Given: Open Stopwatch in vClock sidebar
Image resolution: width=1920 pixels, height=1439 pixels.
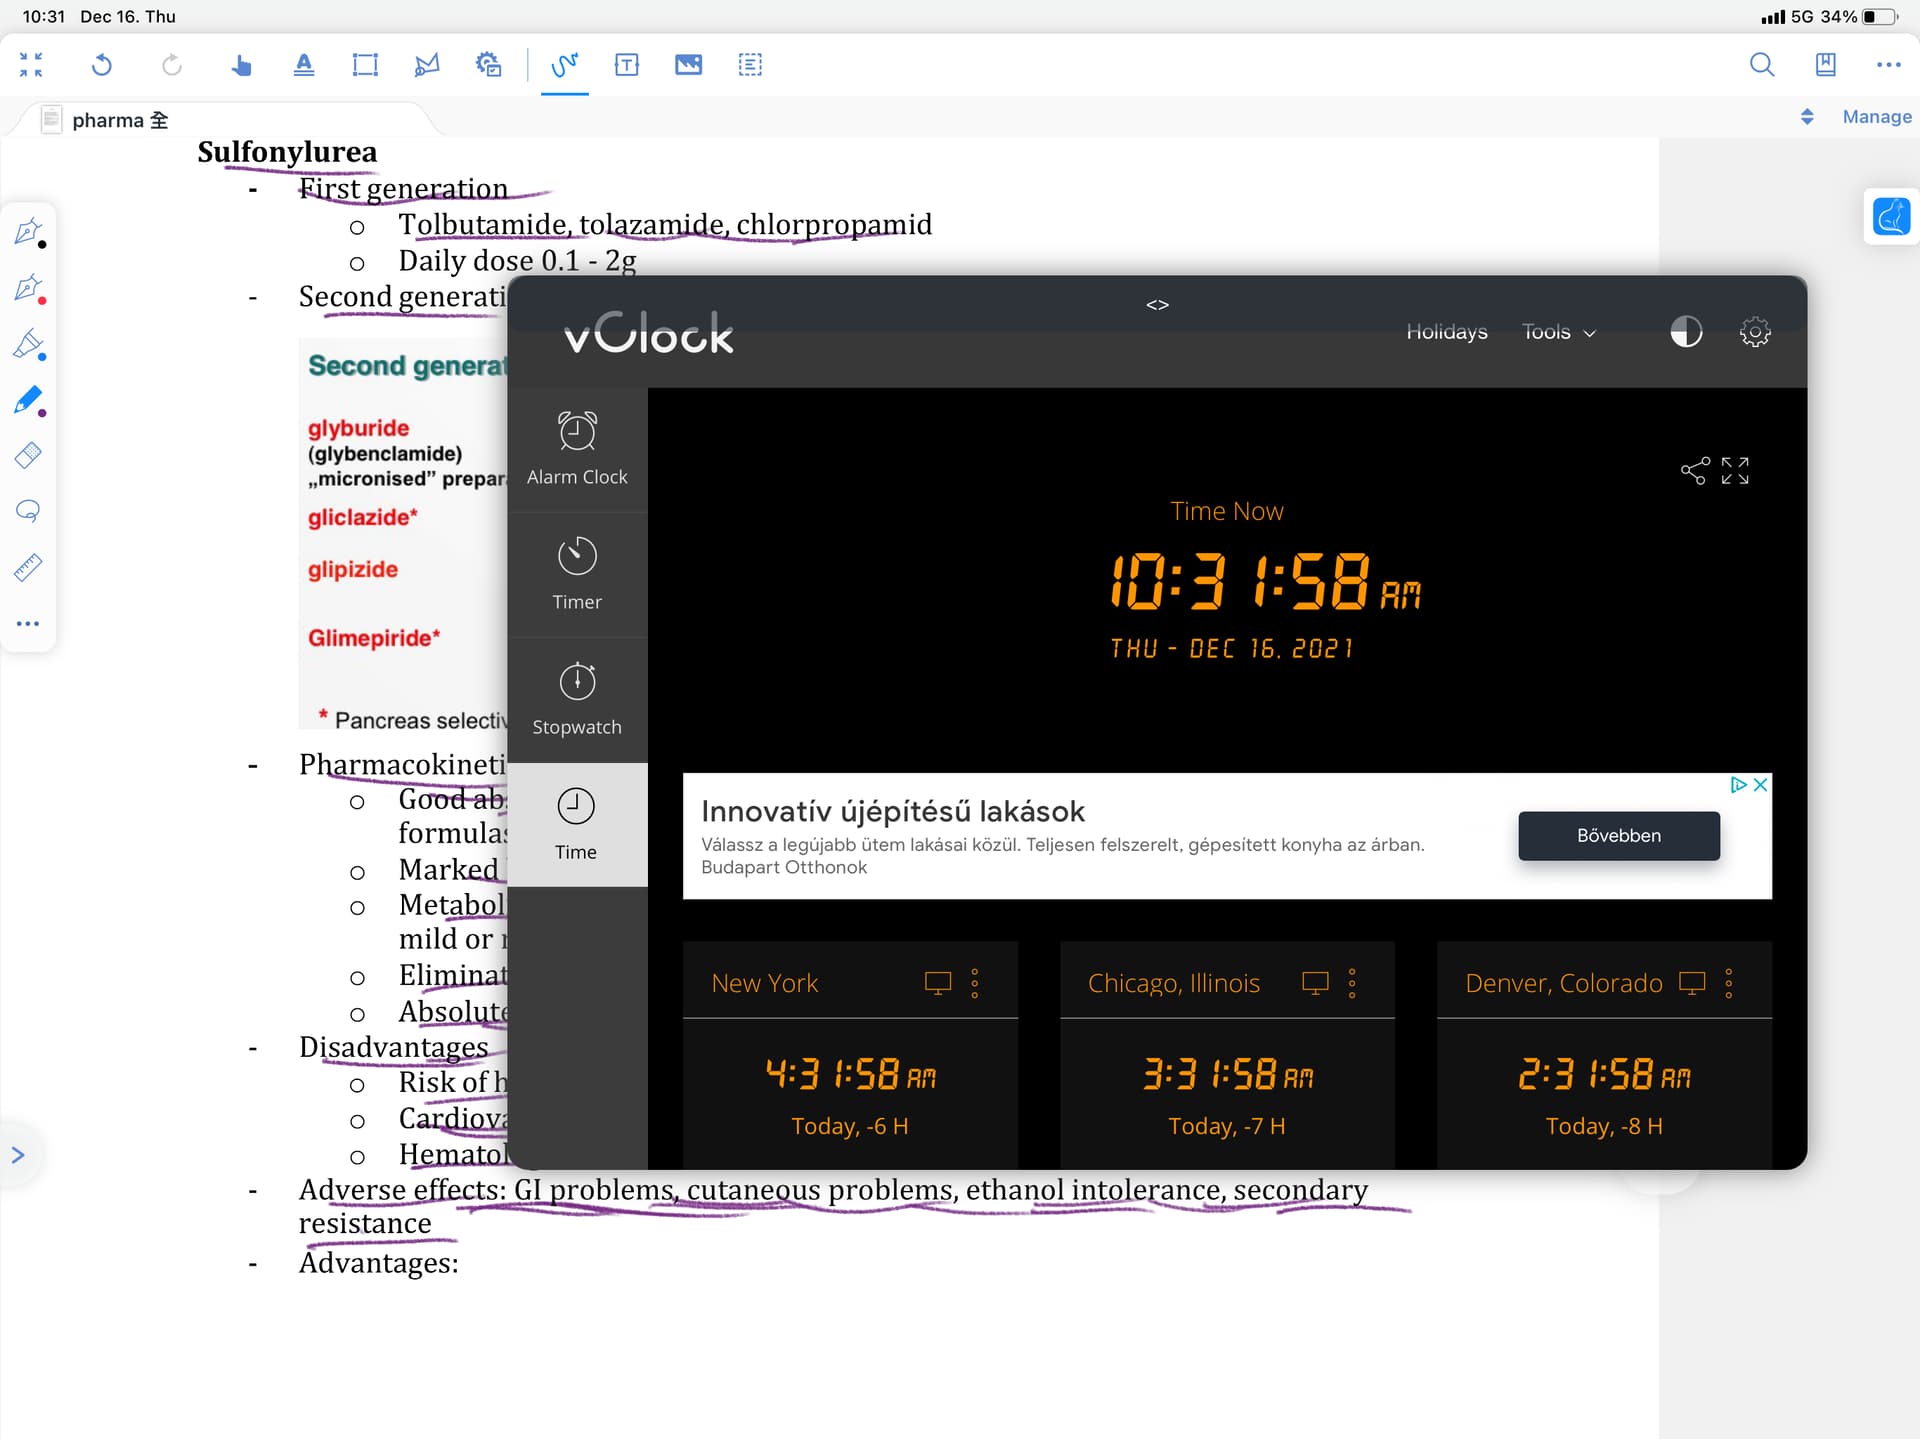Looking at the screenshot, I should [x=577, y=699].
